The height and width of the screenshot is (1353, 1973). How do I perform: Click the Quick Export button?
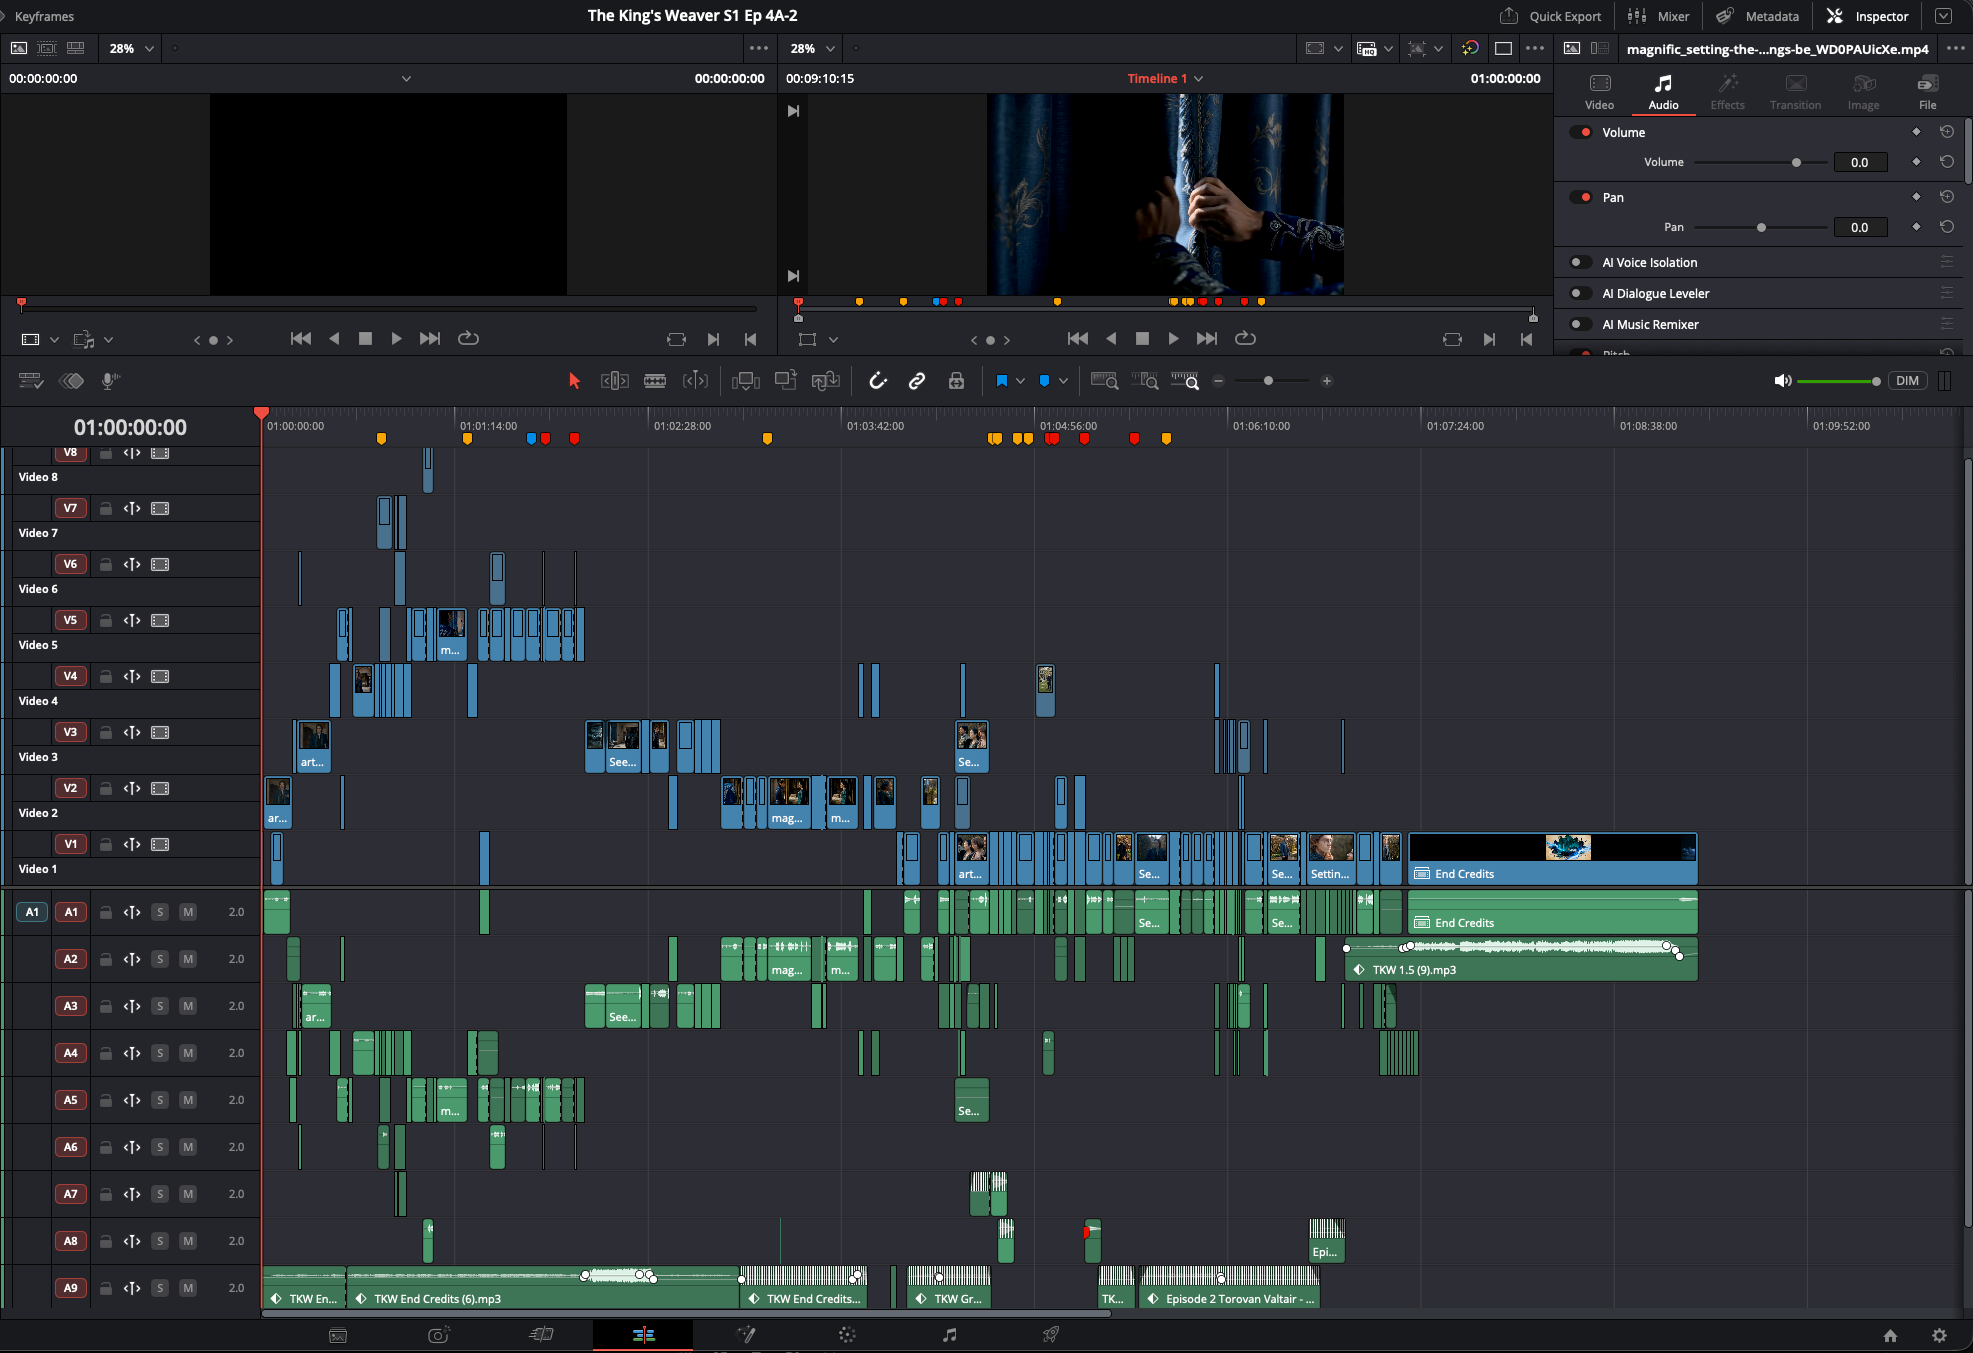point(1551,16)
